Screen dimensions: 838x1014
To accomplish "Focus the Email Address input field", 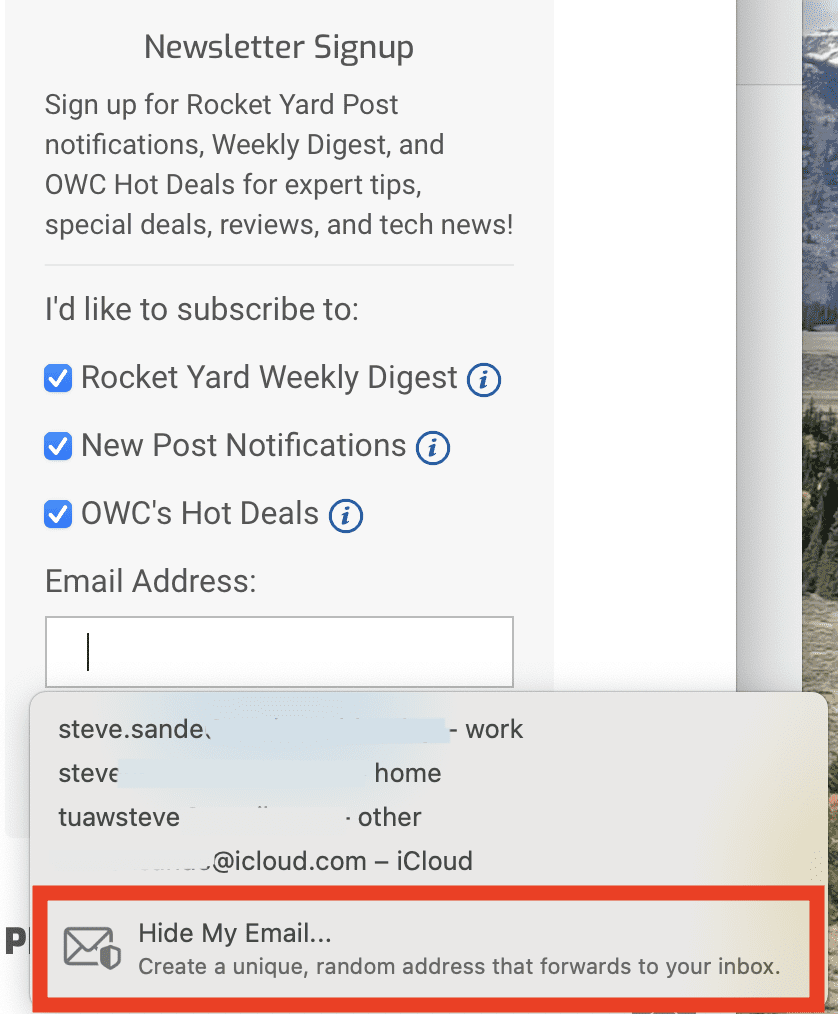I will [x=279, y=651].
